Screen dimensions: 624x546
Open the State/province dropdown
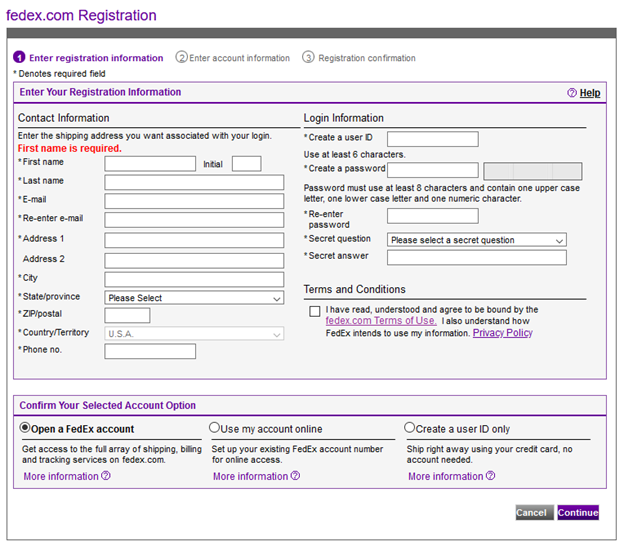click(194, 298)
